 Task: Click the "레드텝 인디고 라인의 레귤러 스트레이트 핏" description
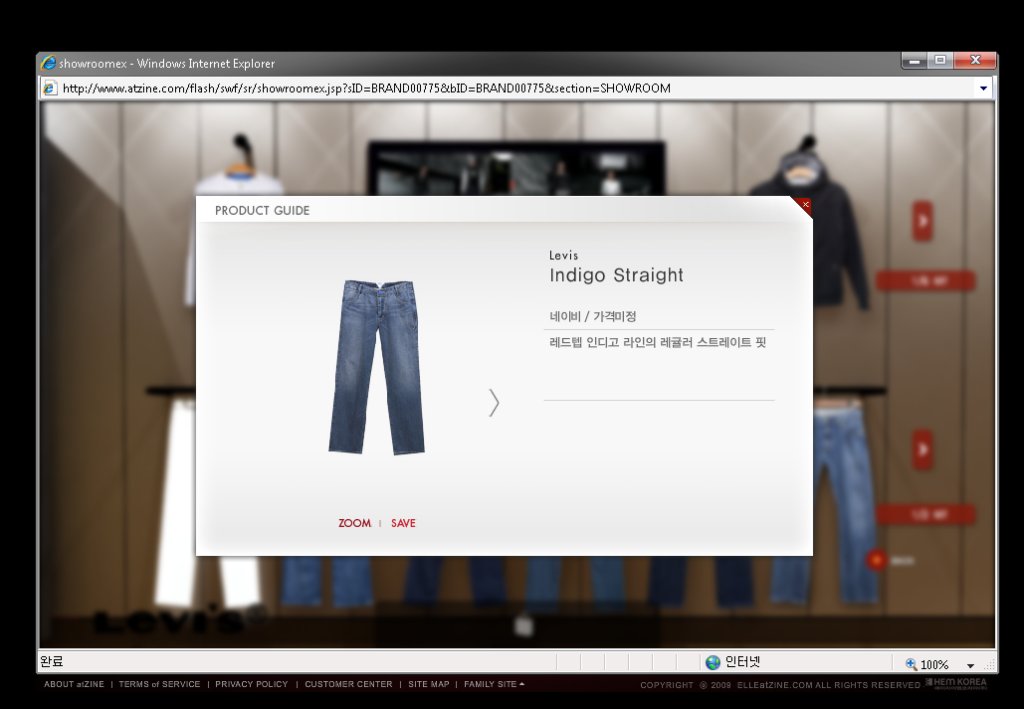click(x=658, y=342)
